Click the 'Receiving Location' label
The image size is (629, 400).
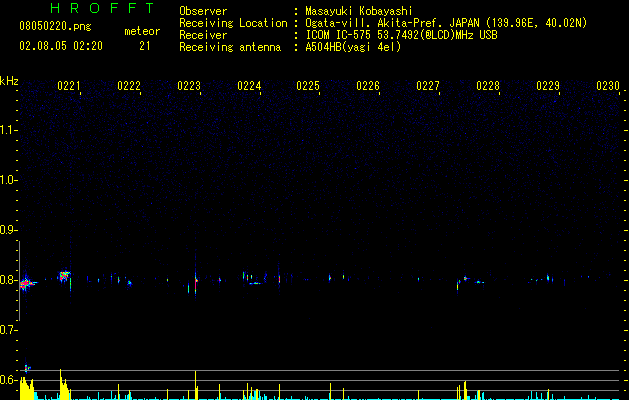233,23
